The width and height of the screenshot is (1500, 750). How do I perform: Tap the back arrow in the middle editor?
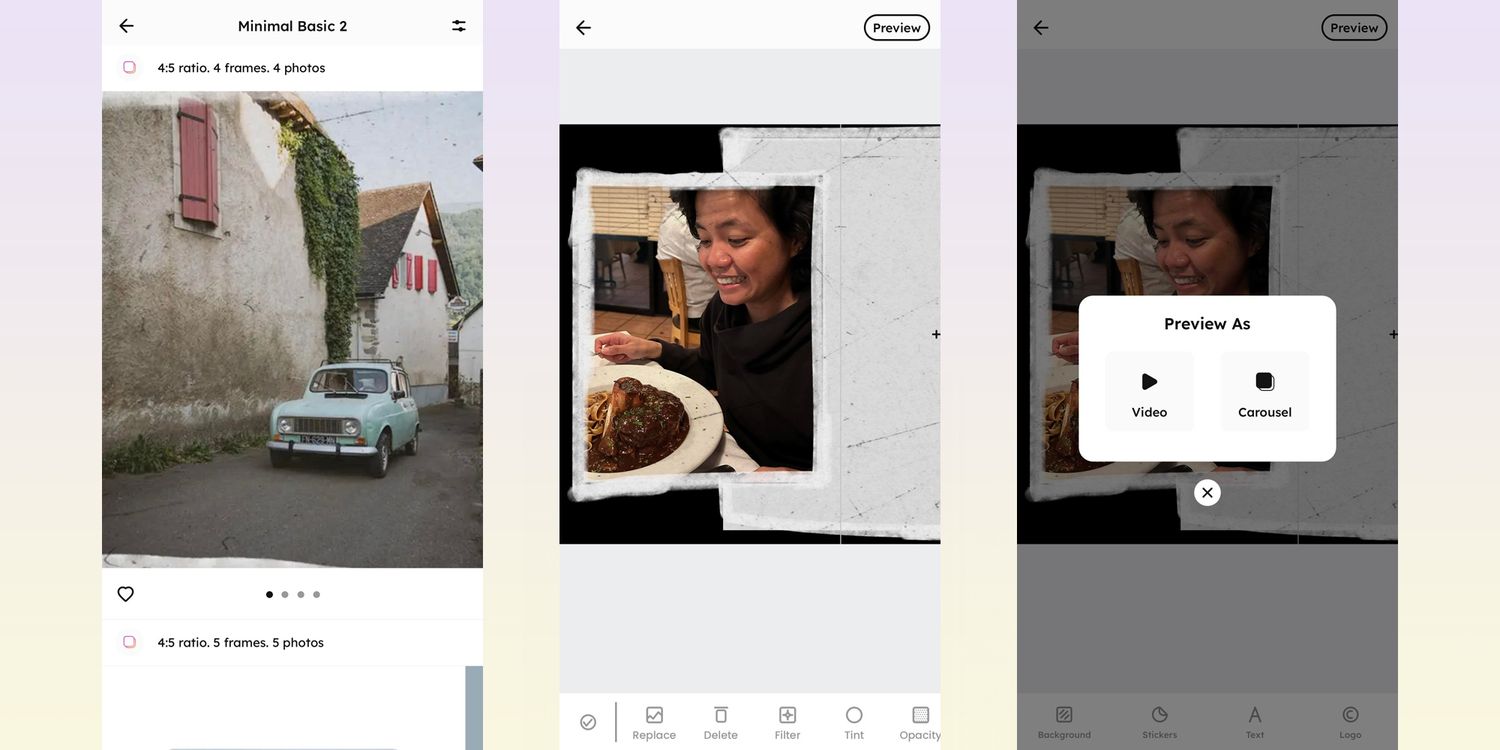(x=584, y=28)
